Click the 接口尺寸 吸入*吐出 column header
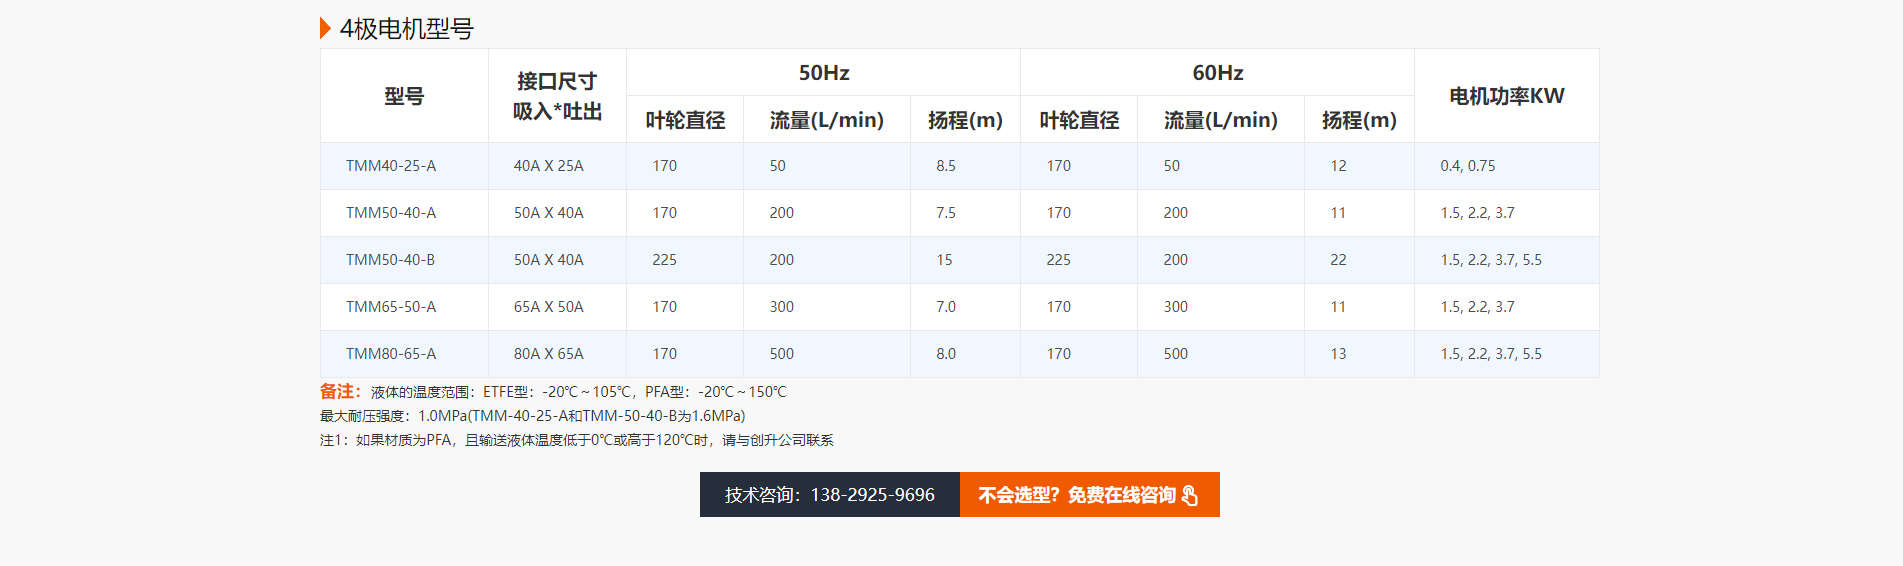The image size is (1903, 566). point(557,96)
